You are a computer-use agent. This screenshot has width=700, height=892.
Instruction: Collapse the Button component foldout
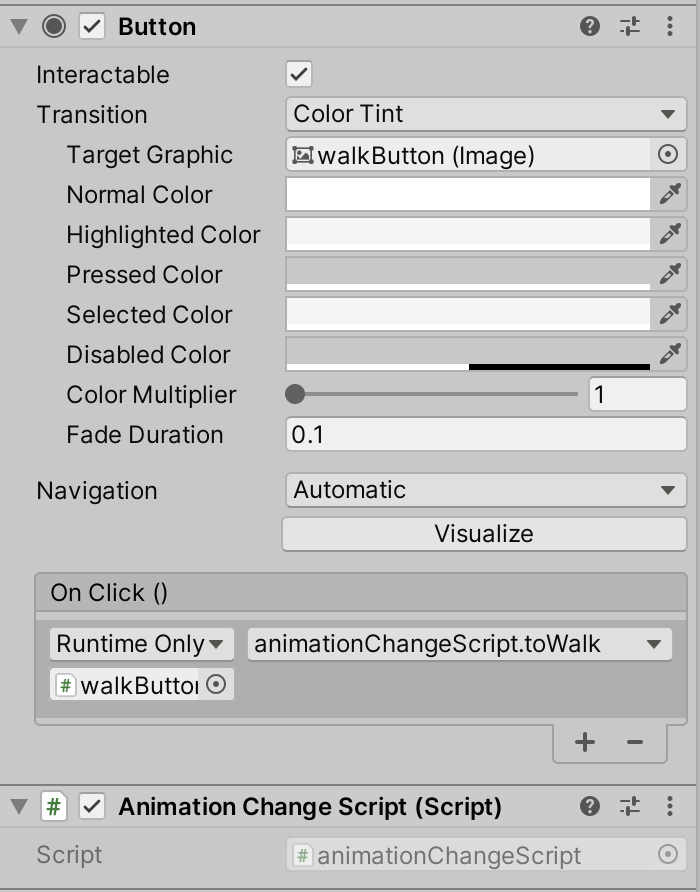click(19, 27)
